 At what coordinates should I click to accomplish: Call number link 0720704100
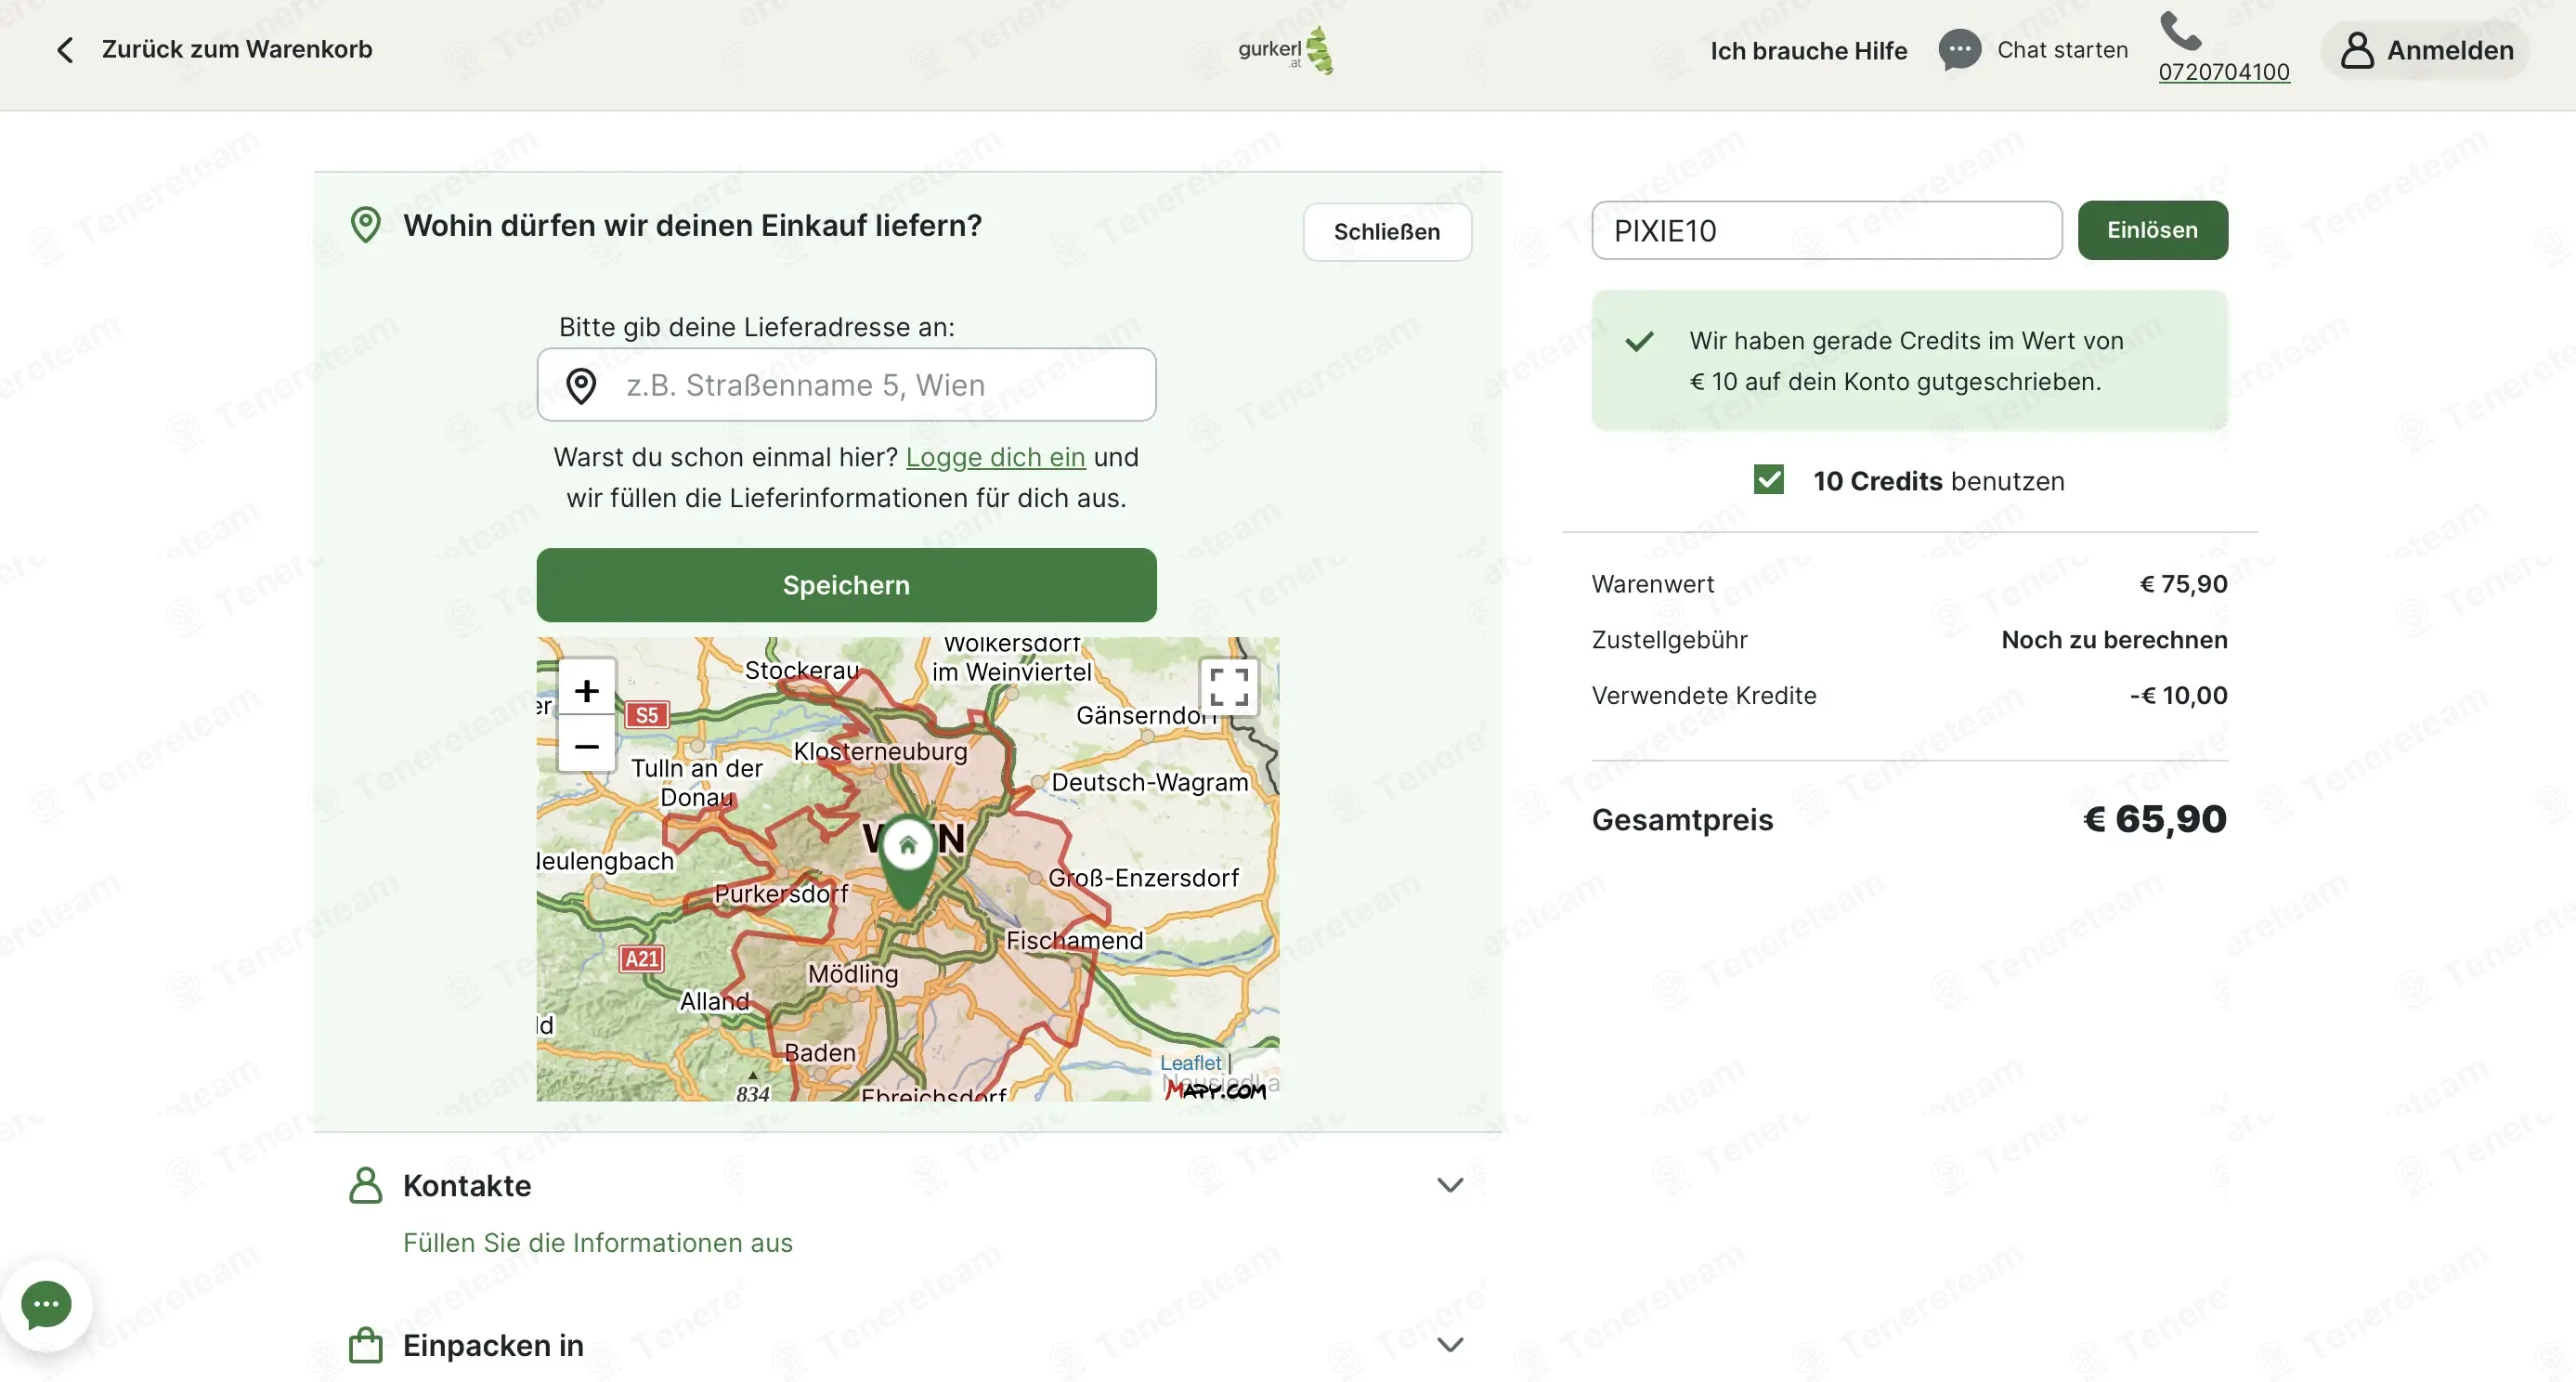(2223, 72)
